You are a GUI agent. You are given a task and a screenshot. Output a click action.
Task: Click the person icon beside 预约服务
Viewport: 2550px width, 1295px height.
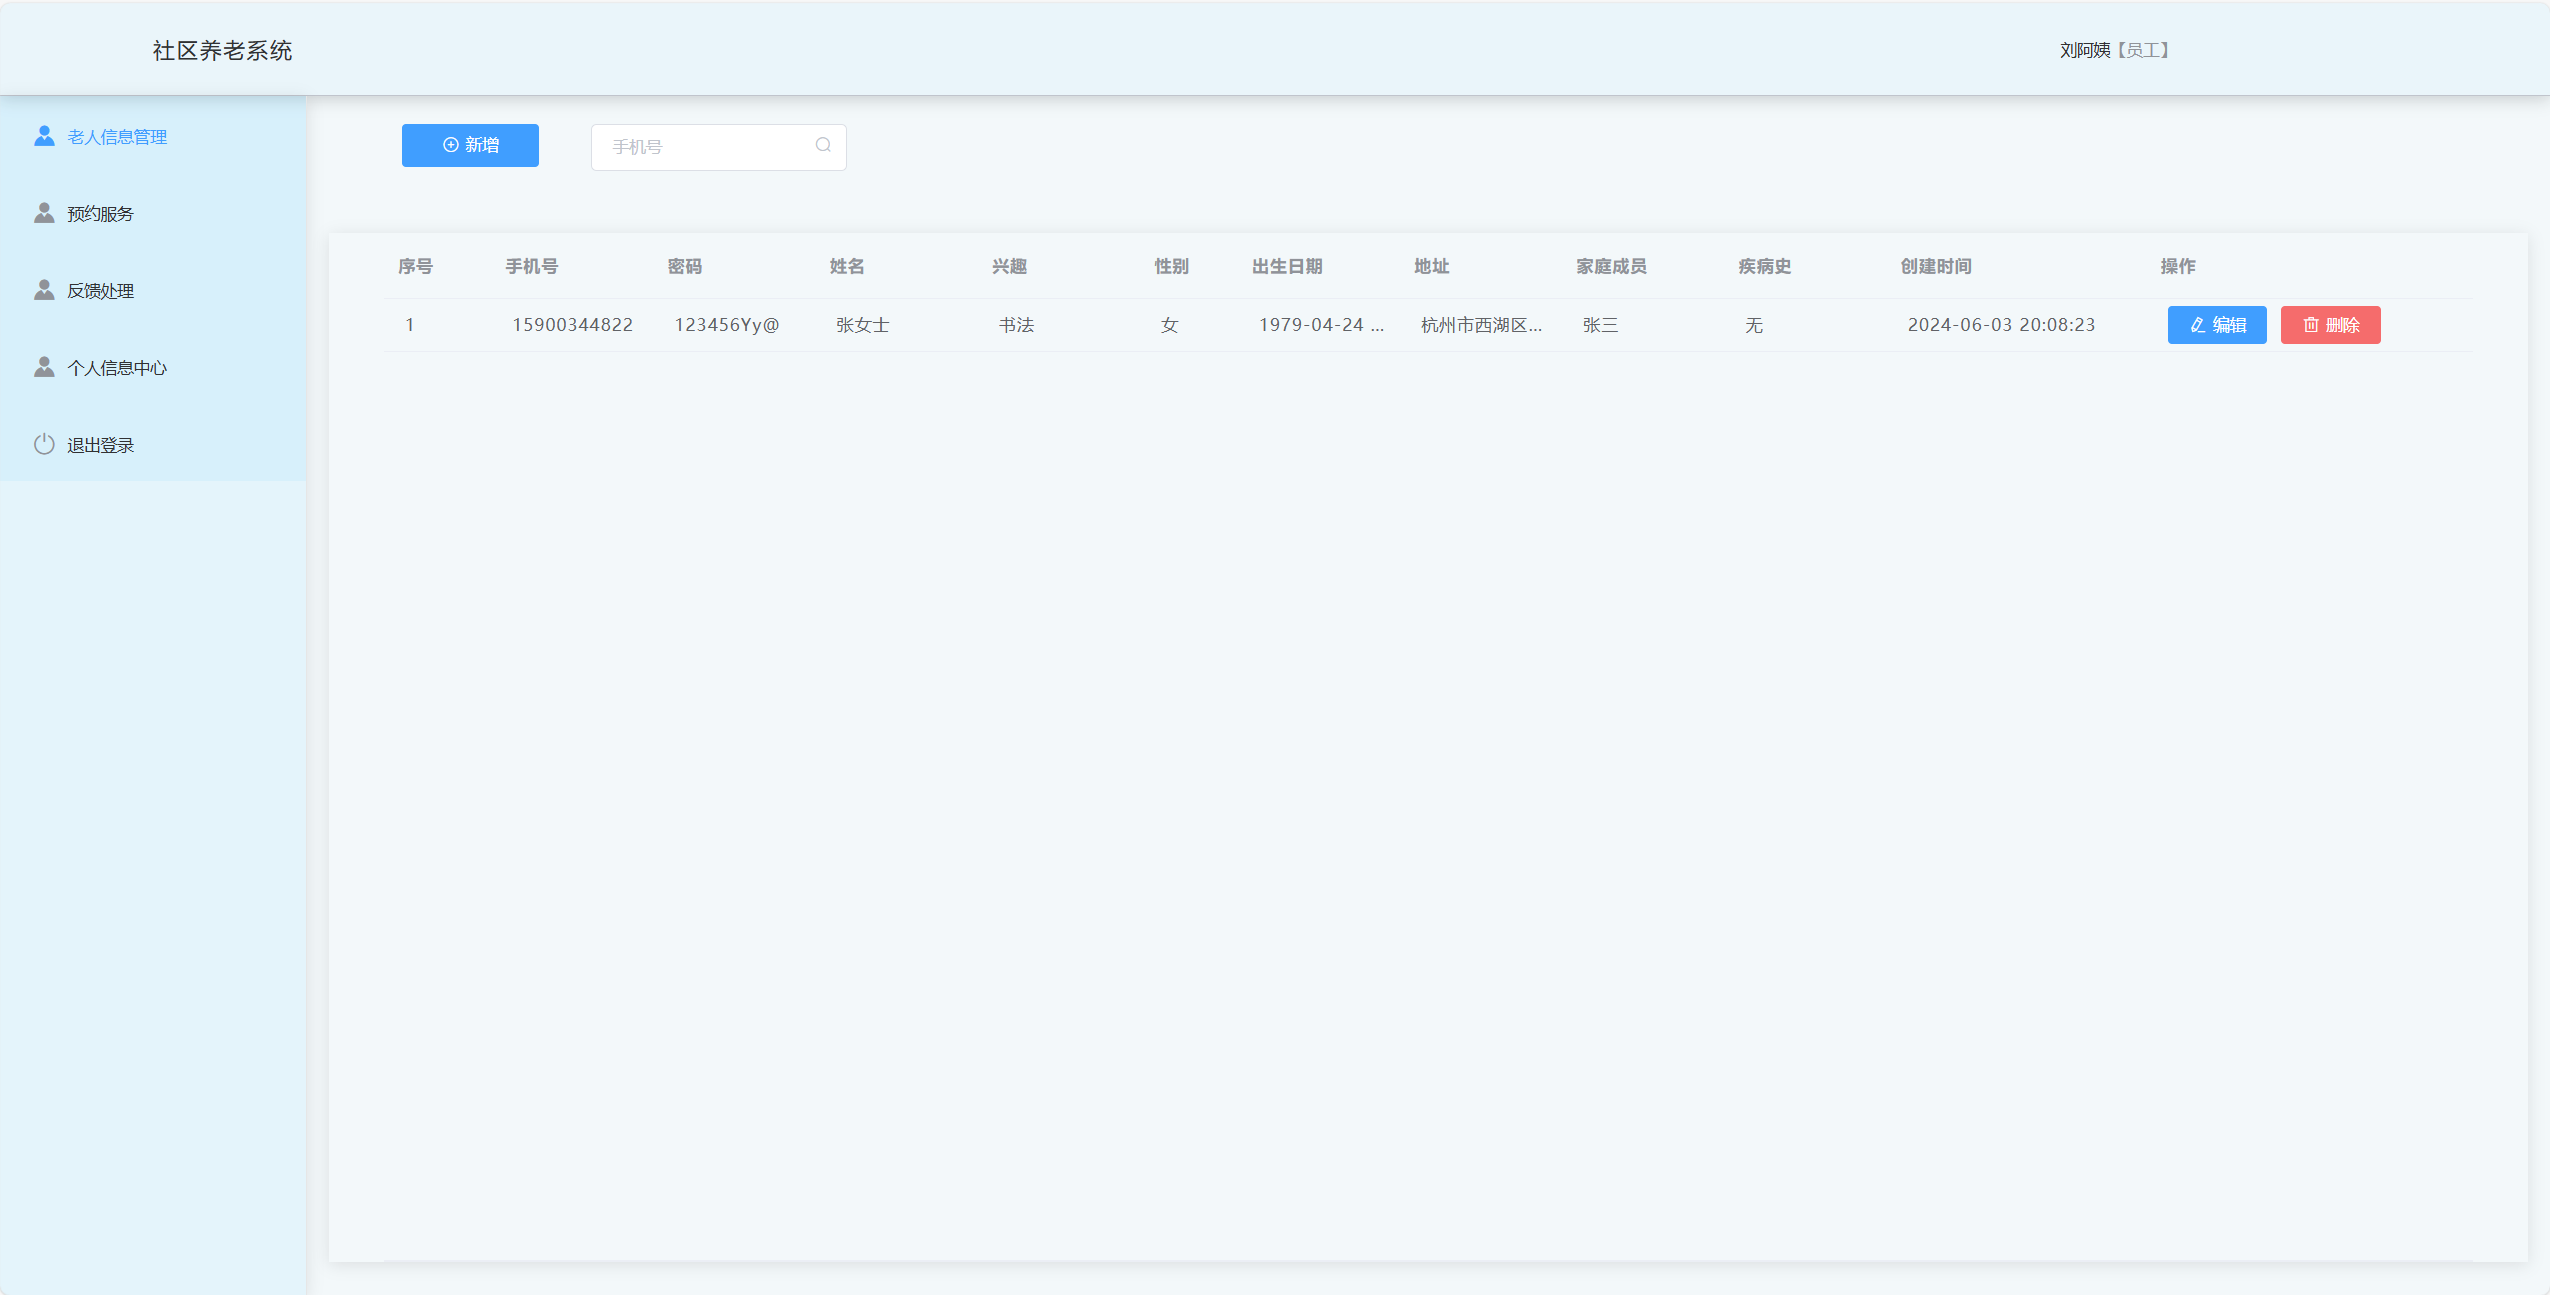point(44,211)
